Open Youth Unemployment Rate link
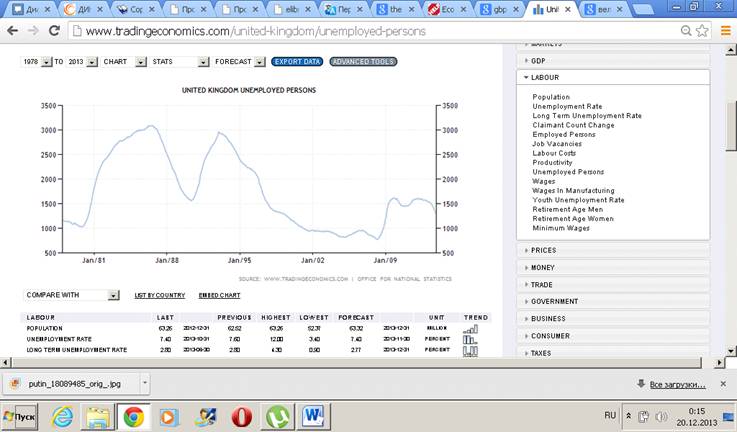This screenshot has width=737, height=432. coord(578,199)
